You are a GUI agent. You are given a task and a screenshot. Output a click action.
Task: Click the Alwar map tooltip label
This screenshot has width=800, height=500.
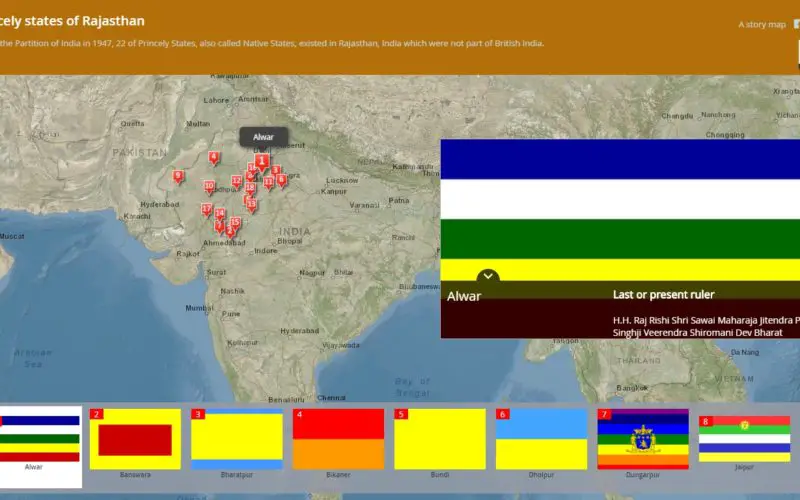pos(264,137)
